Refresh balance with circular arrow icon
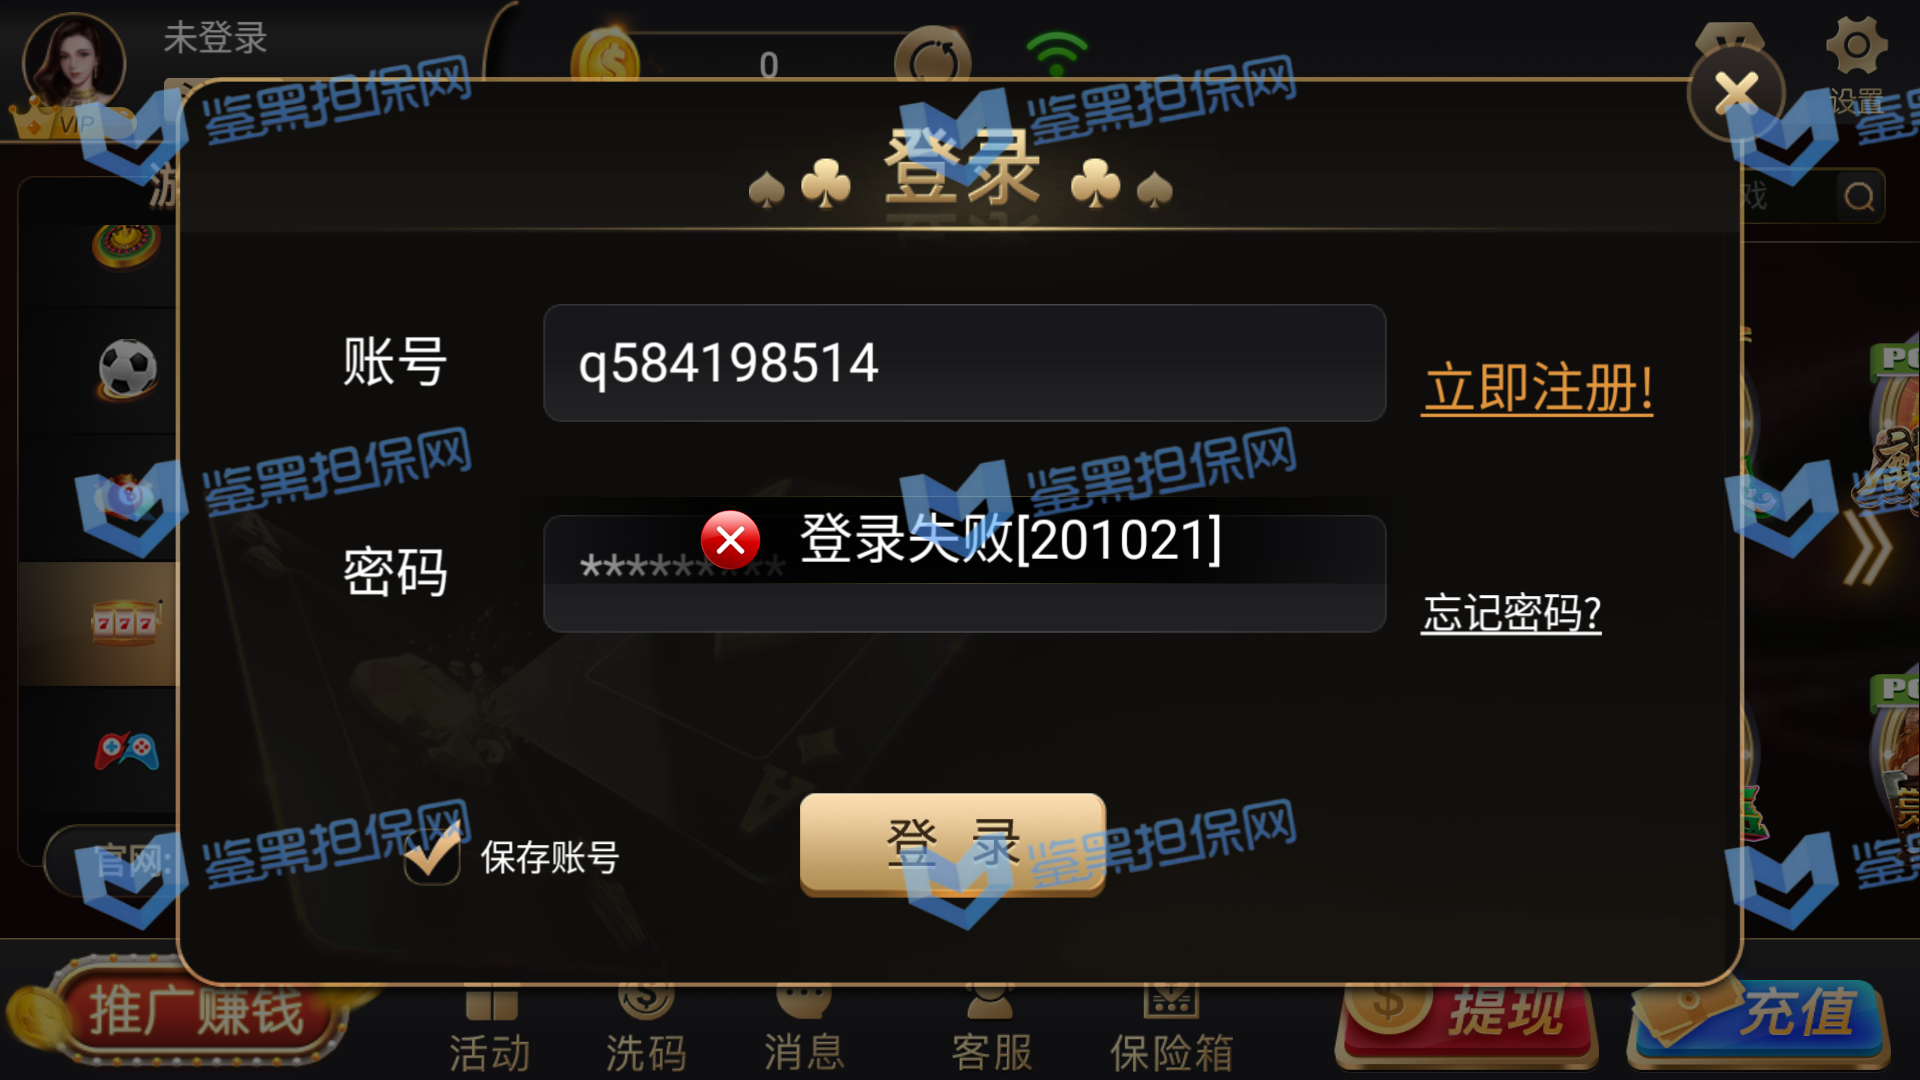The image size is (1920, 1080). (x=932, y=60)
